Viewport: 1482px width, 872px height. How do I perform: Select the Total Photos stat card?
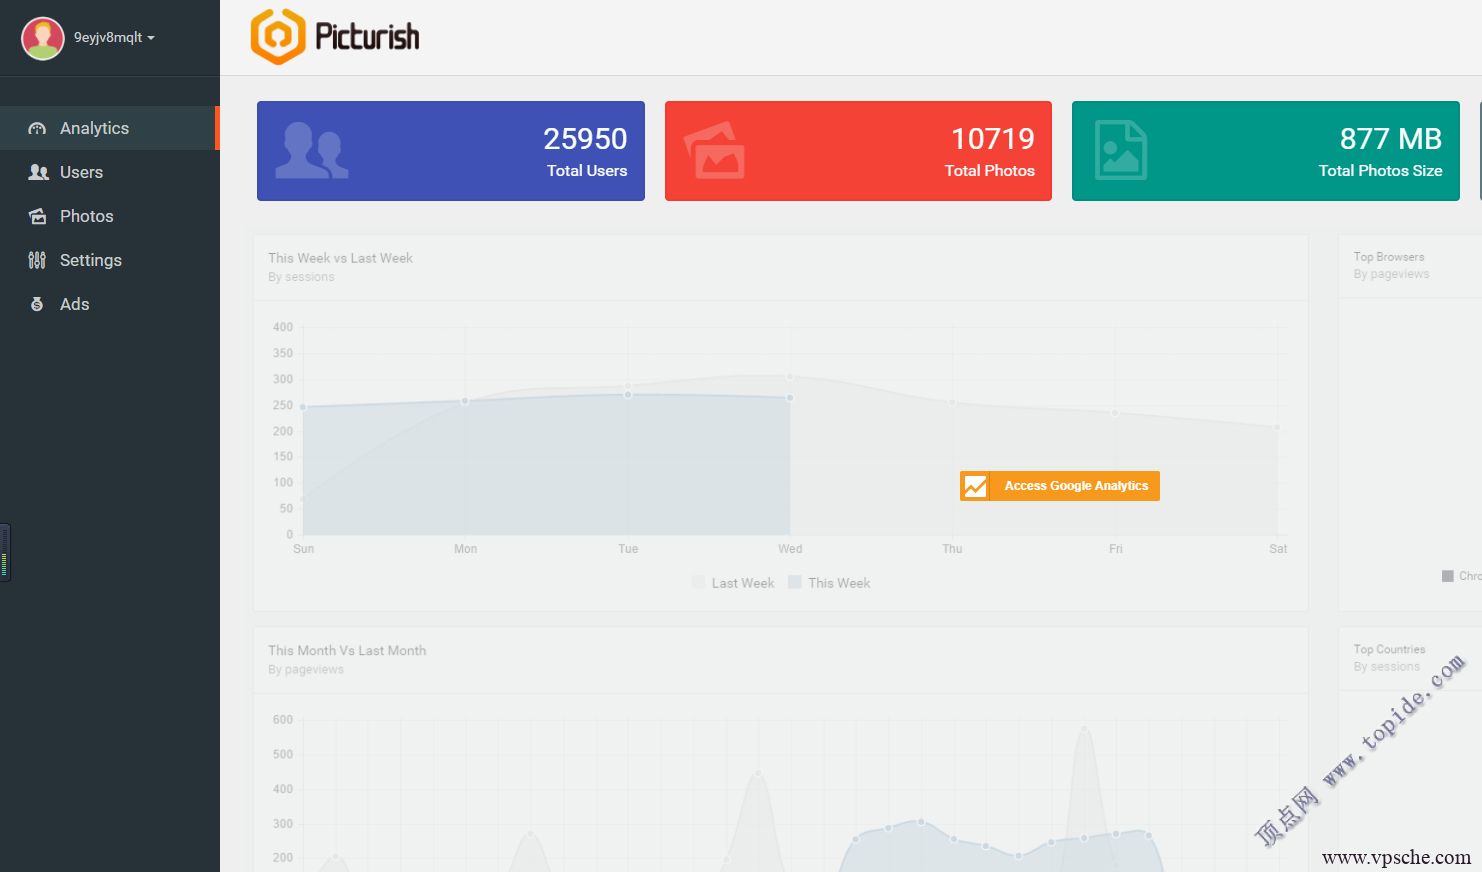858,151
